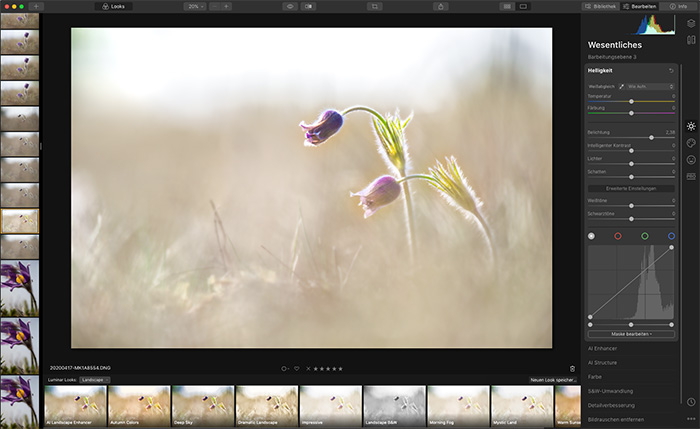Click the Intelligenter Kontrast slider handle

(x=631, y=151)
